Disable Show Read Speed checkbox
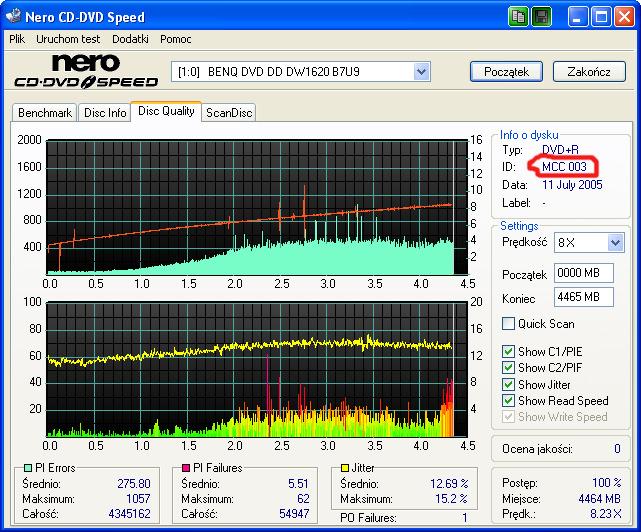Image resolution: width=641 pixels, height=532 pixels. pos(508,401)
